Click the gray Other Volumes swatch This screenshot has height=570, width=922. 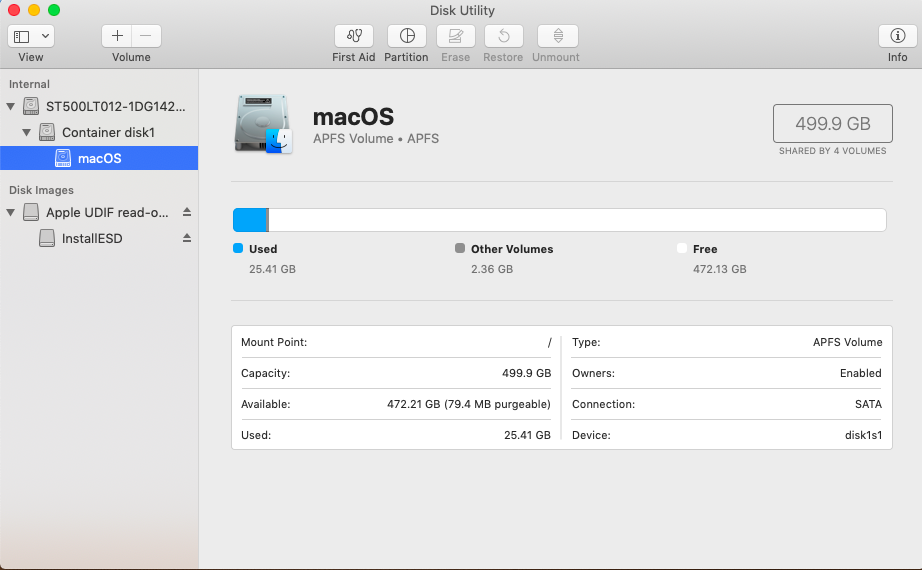(x=460, y=248)
